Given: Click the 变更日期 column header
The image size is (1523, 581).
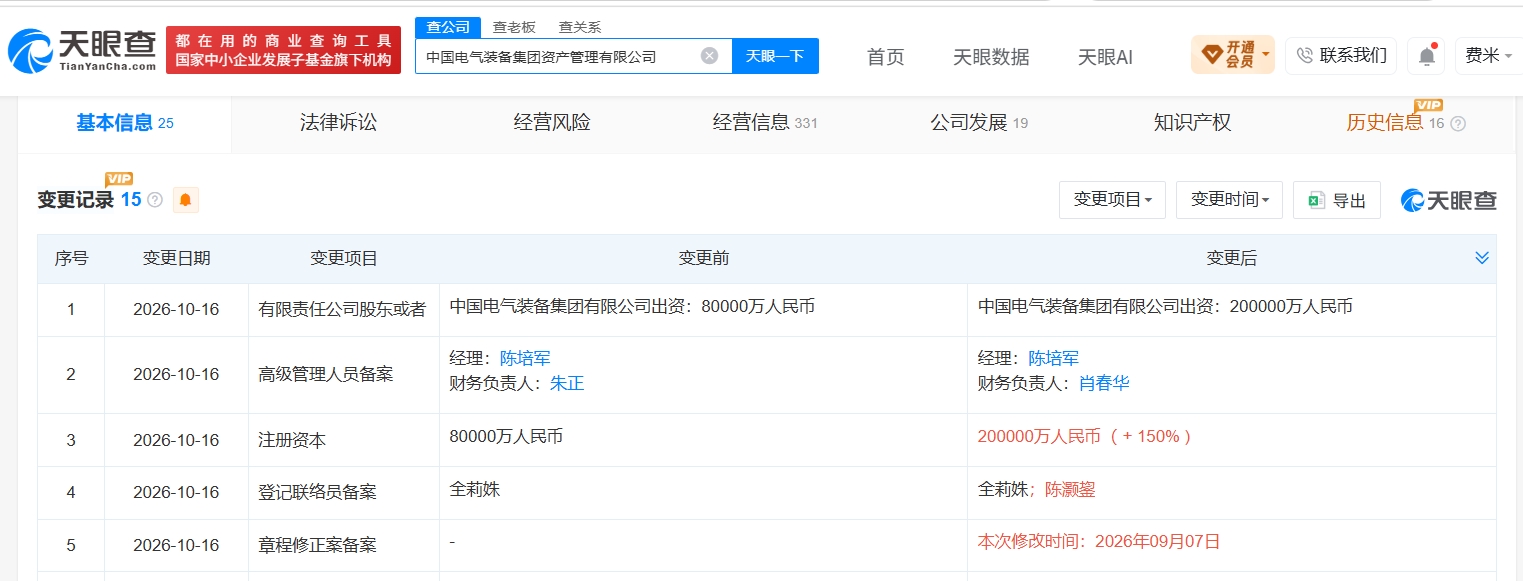Looking at the screenshot, I should 177,258.
